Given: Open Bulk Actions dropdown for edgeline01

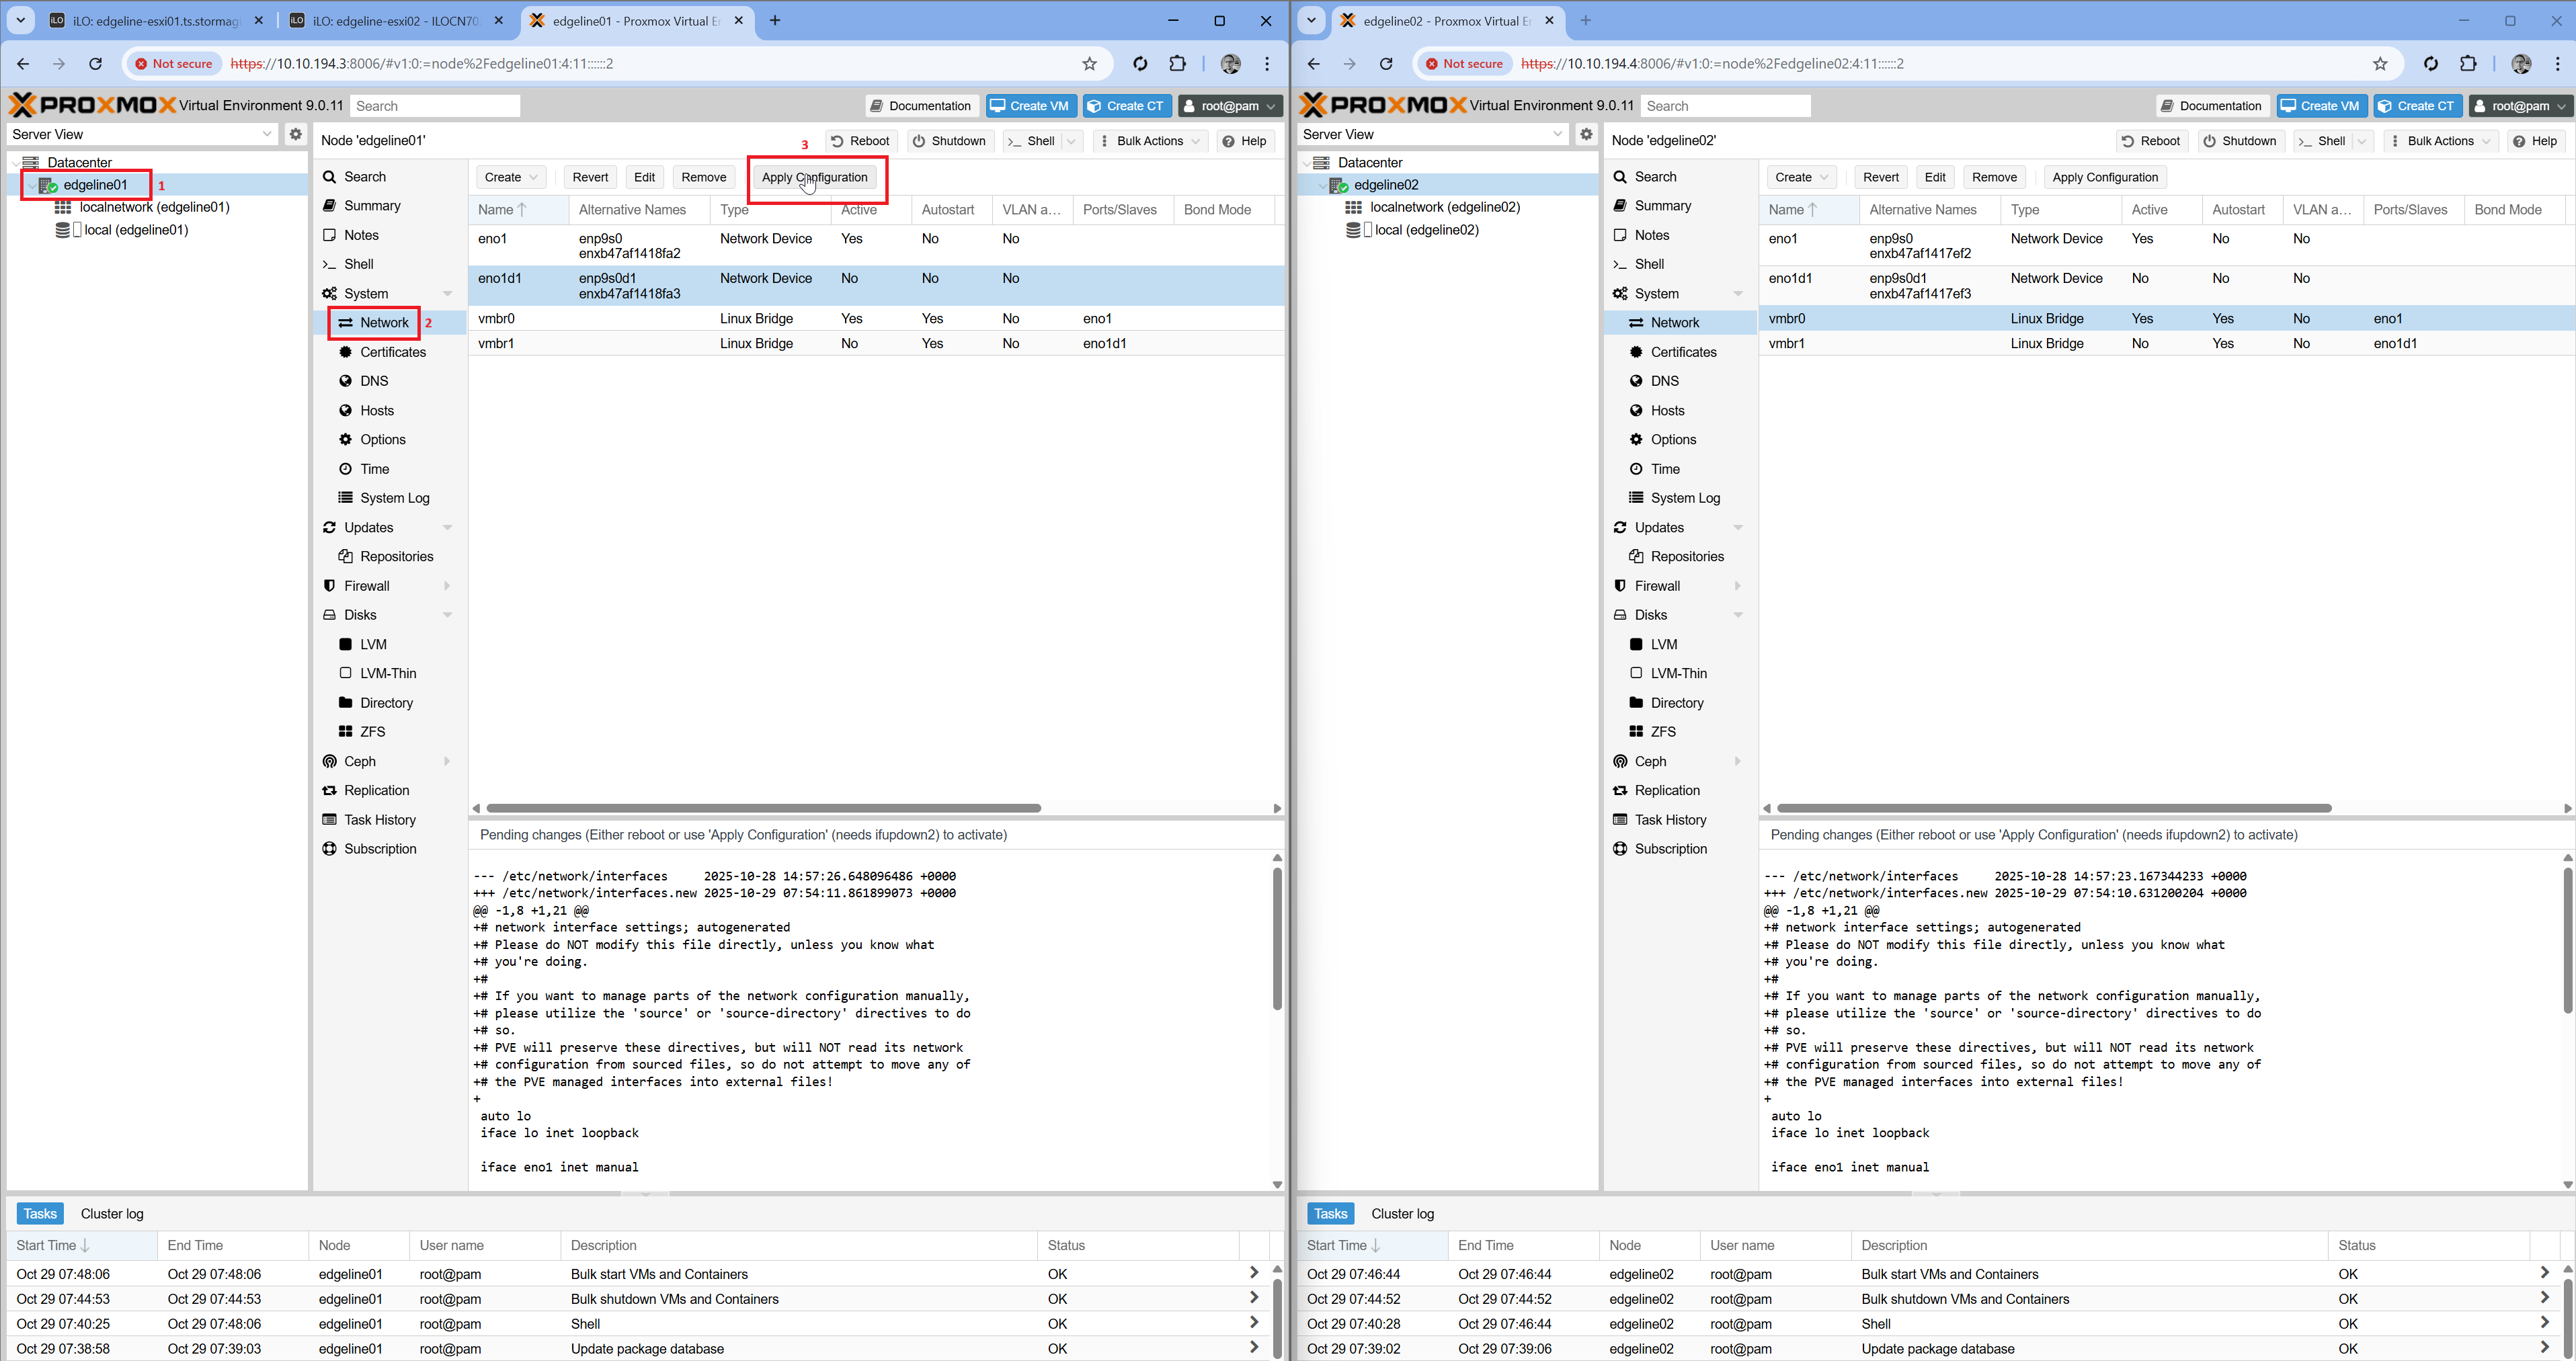Looking at the screenshot, I should [1150, 141].
